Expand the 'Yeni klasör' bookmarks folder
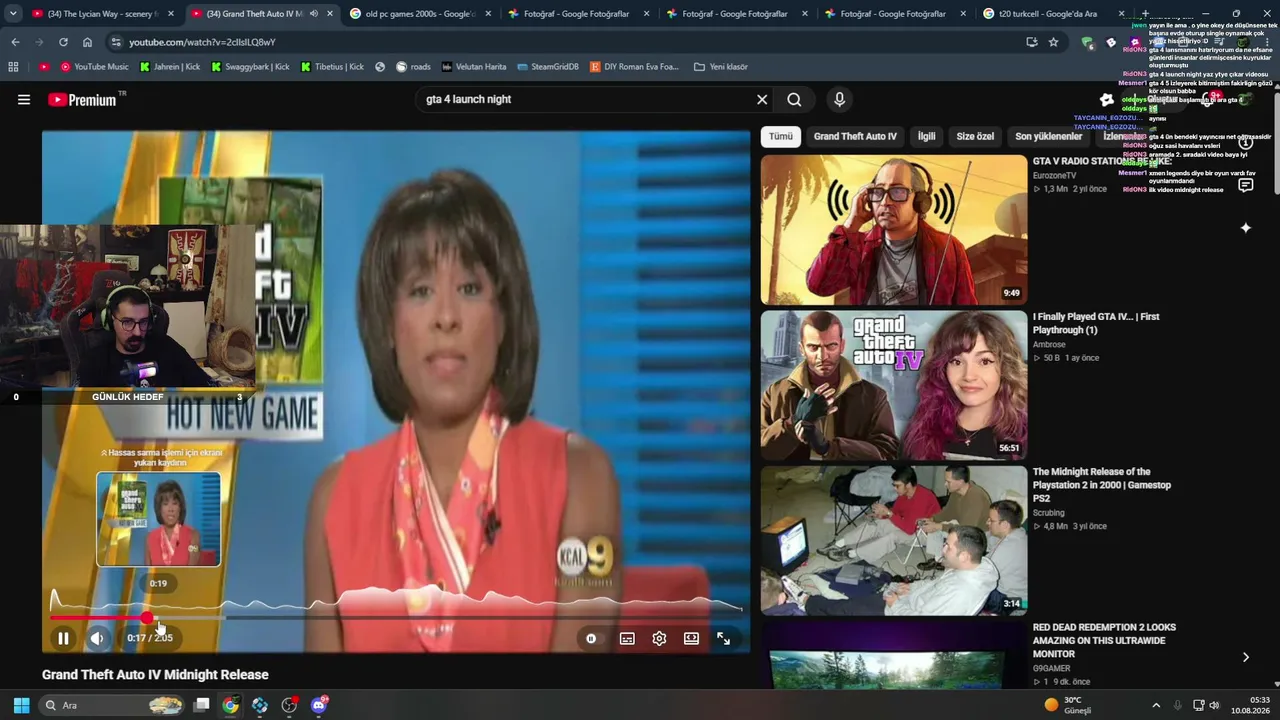This screenshot has height=720, width=1280. coord(720,67)
